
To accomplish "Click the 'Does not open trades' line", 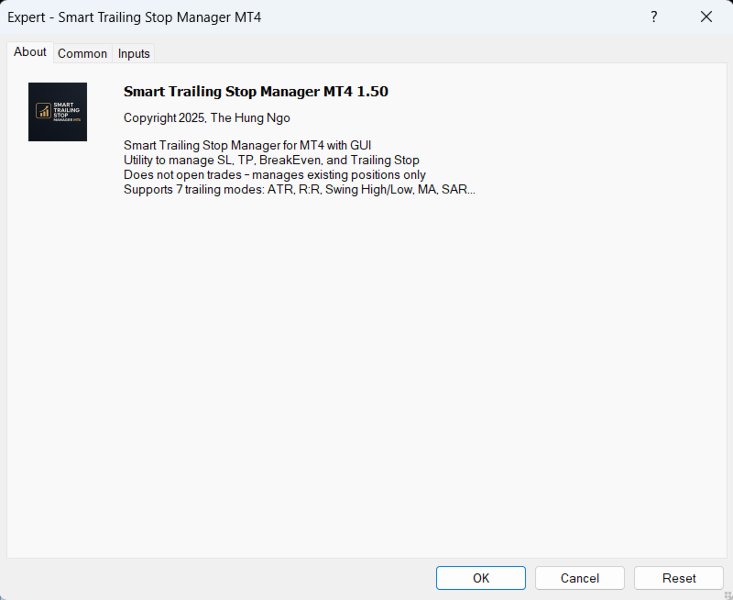I will tap(274, 175).
